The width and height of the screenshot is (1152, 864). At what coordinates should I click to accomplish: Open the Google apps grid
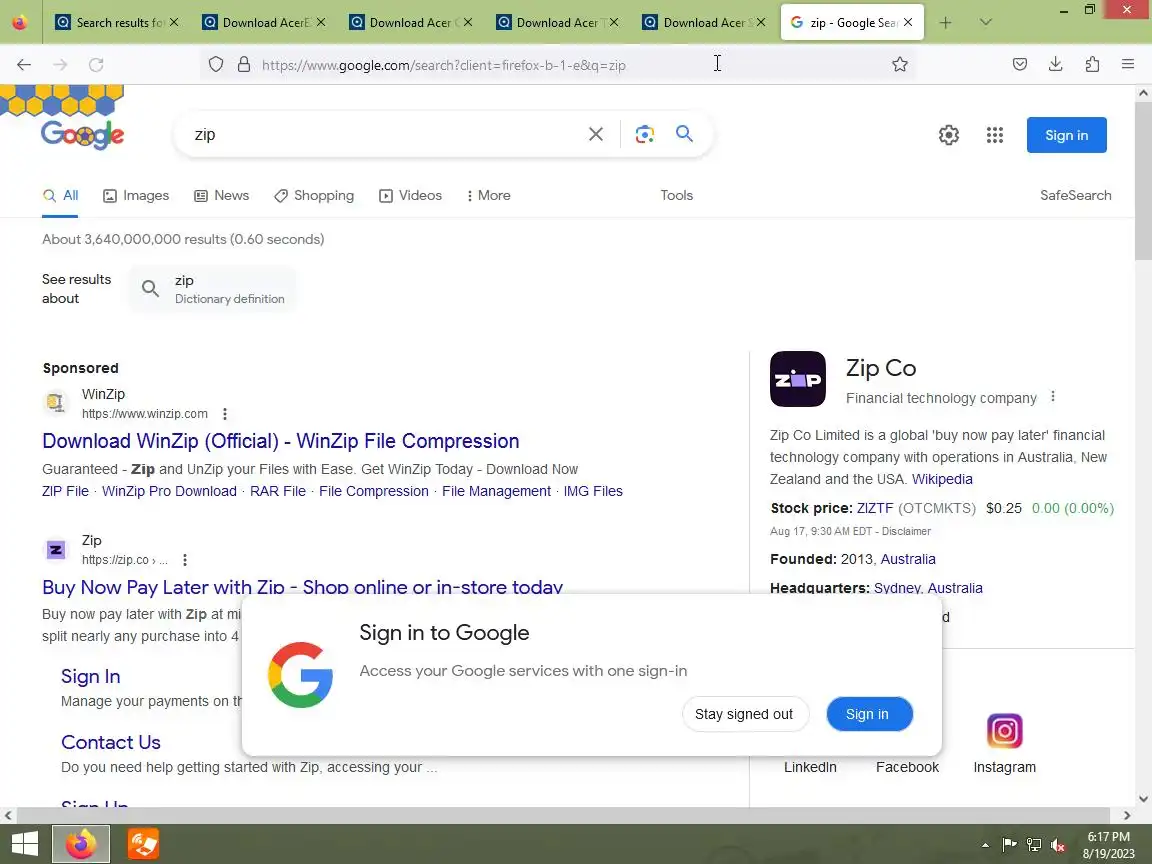995,135
